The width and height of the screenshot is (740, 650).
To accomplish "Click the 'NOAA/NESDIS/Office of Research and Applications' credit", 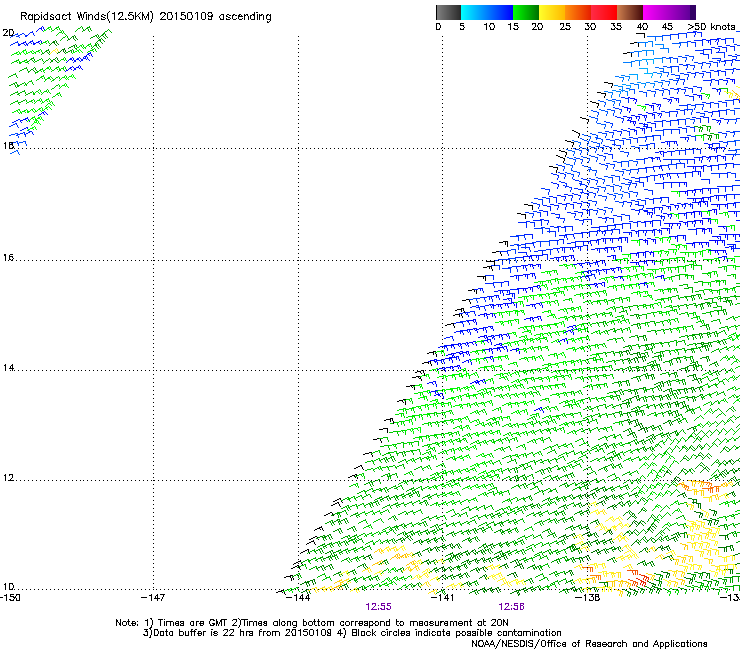I will [x=589, y=644].
